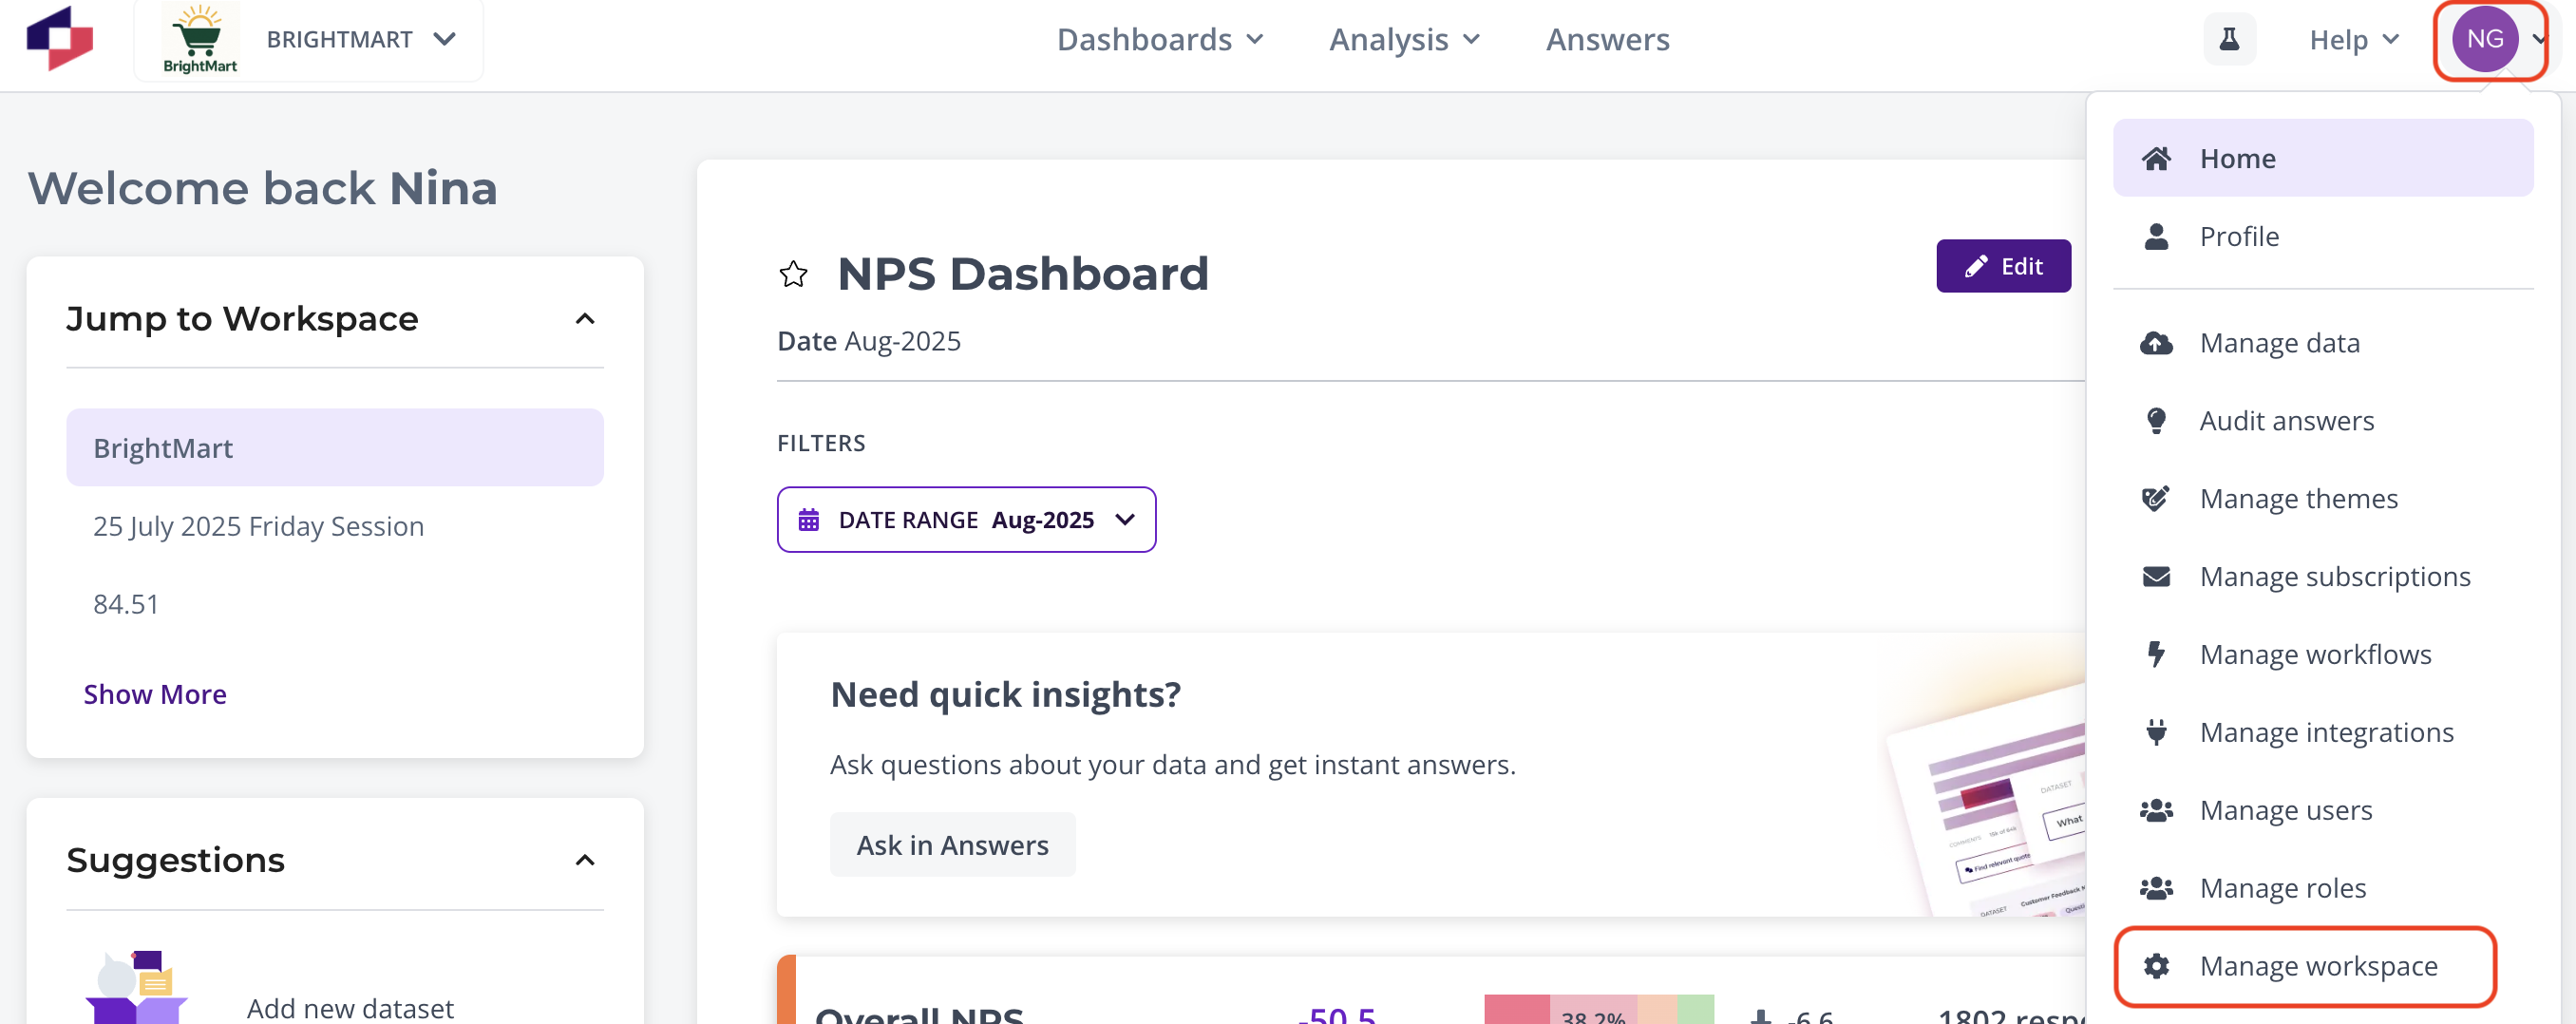2576x1024 pixels.
Task: Click the Manage integrations plug icon
Action: click(2156, 732)
